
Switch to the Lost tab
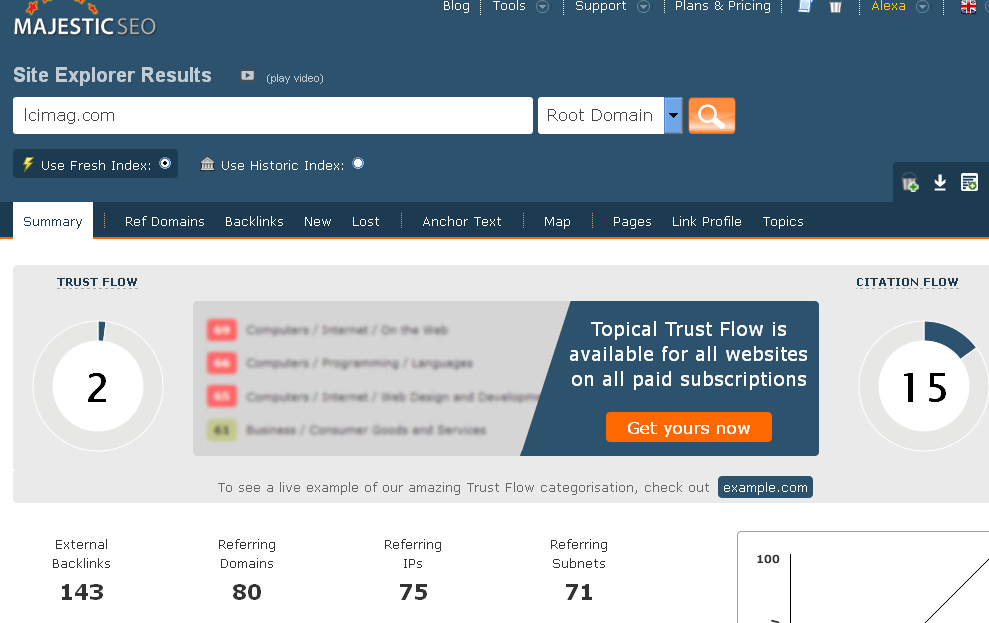(x=366, y=221)
